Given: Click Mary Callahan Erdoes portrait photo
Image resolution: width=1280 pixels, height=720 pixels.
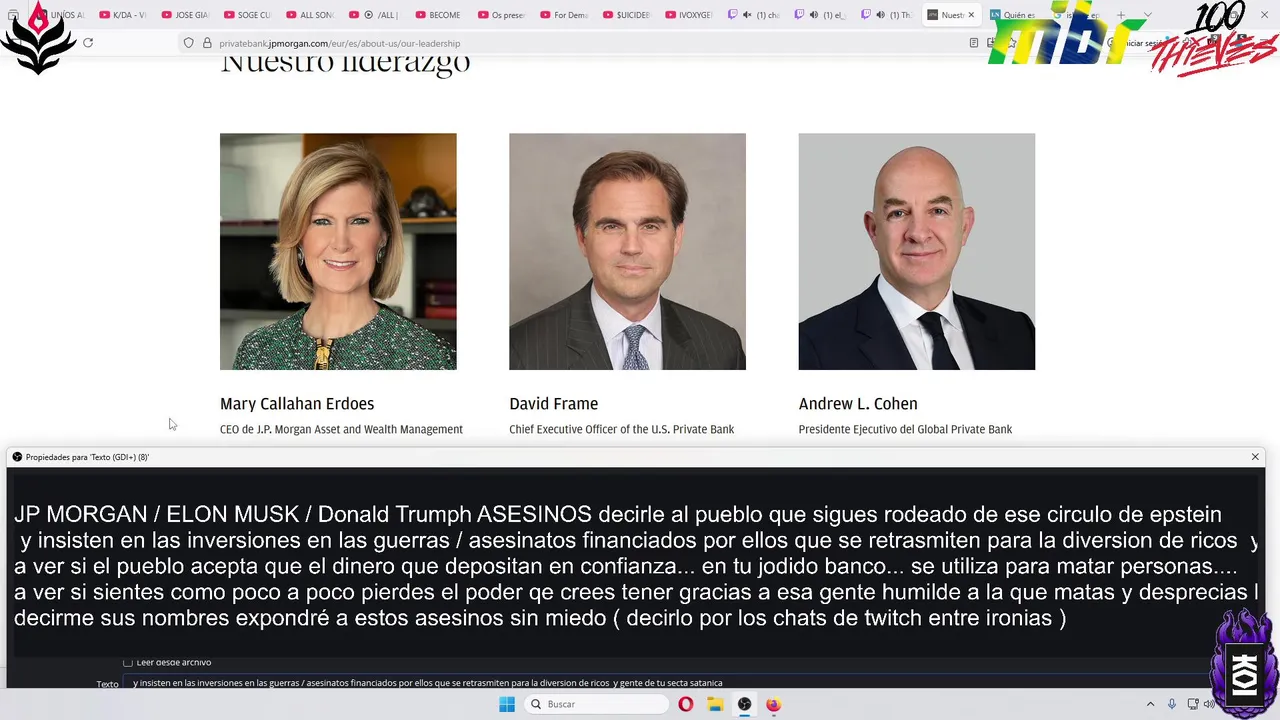Looking at the screenshot, I should tap(338, 252).
